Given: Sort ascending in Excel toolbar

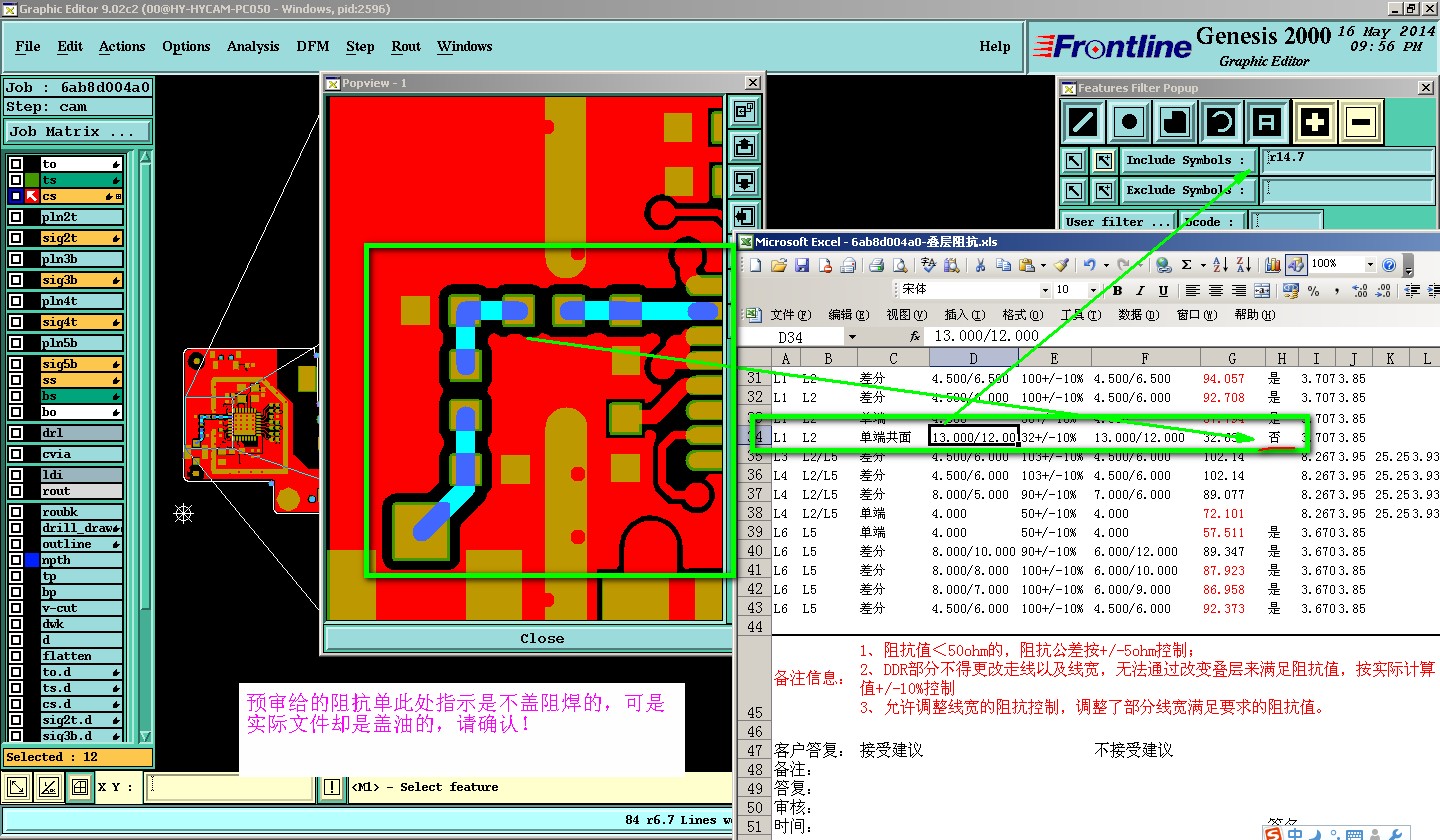Looking at the screenshot, I should (x=1220, y=265).
